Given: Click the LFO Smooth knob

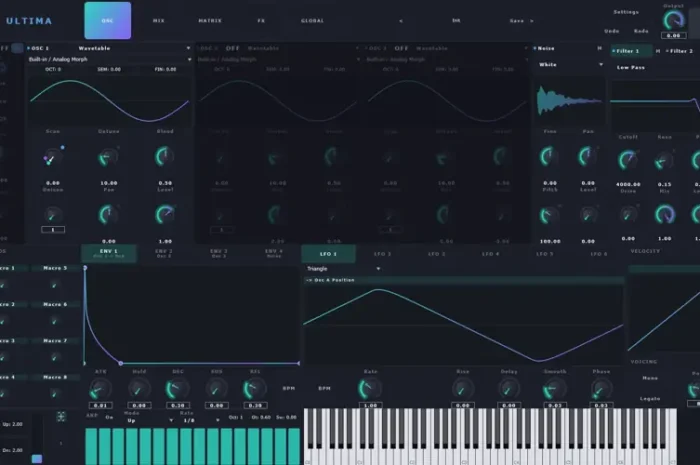Looking at the screenshot, I should [x=554, y=389].
